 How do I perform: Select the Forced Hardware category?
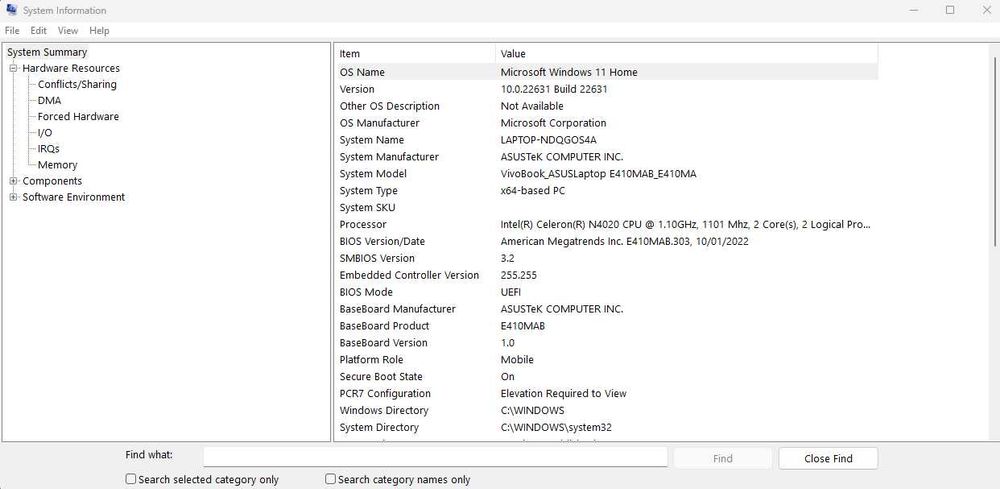pos(78,117)
